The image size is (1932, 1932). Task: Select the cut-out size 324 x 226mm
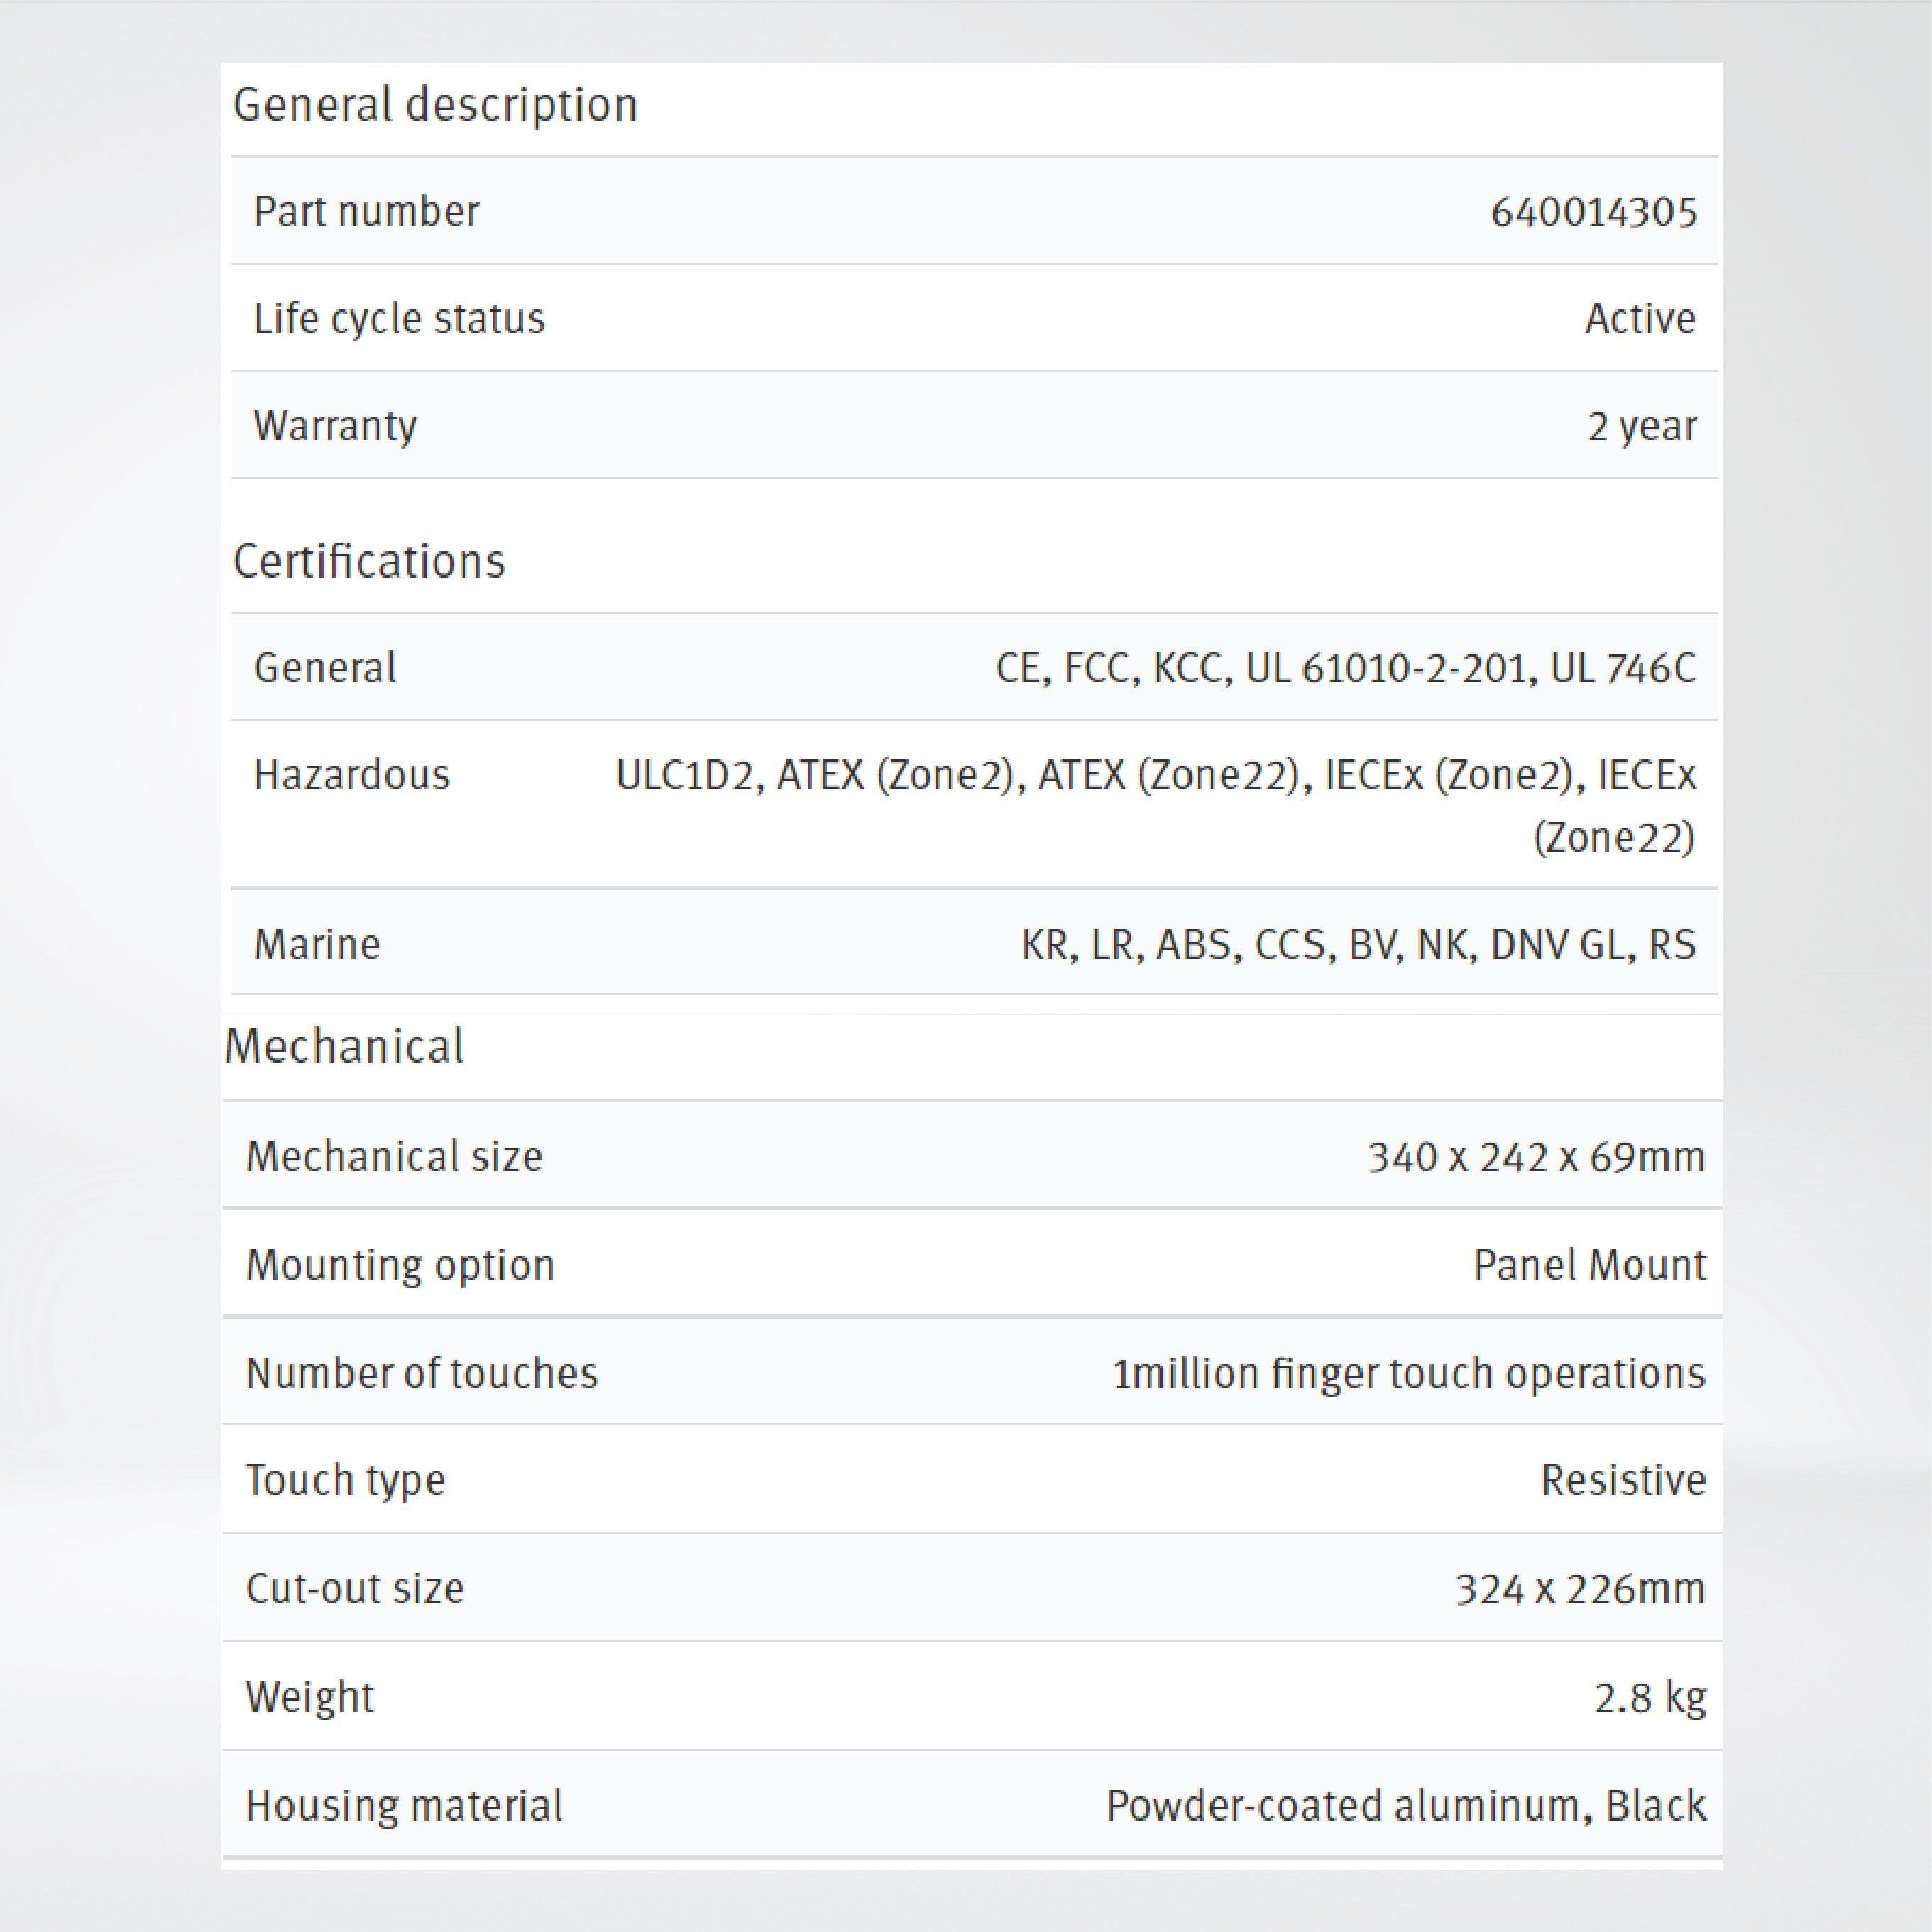point(1579,1588)
